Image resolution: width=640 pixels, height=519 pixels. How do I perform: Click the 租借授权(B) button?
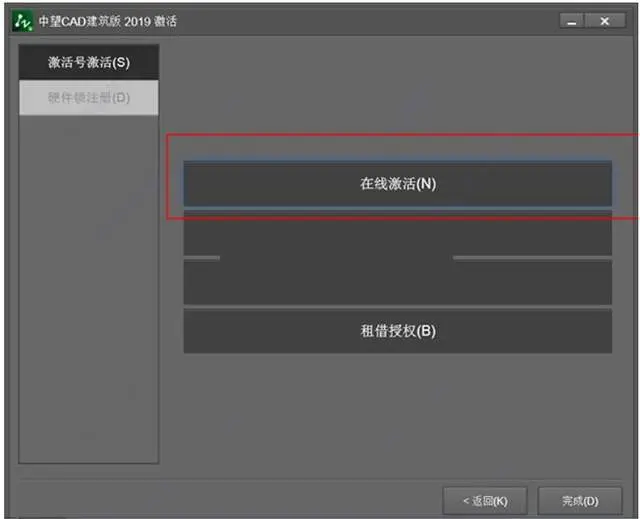pyautogui.click(x=398, y=331)
